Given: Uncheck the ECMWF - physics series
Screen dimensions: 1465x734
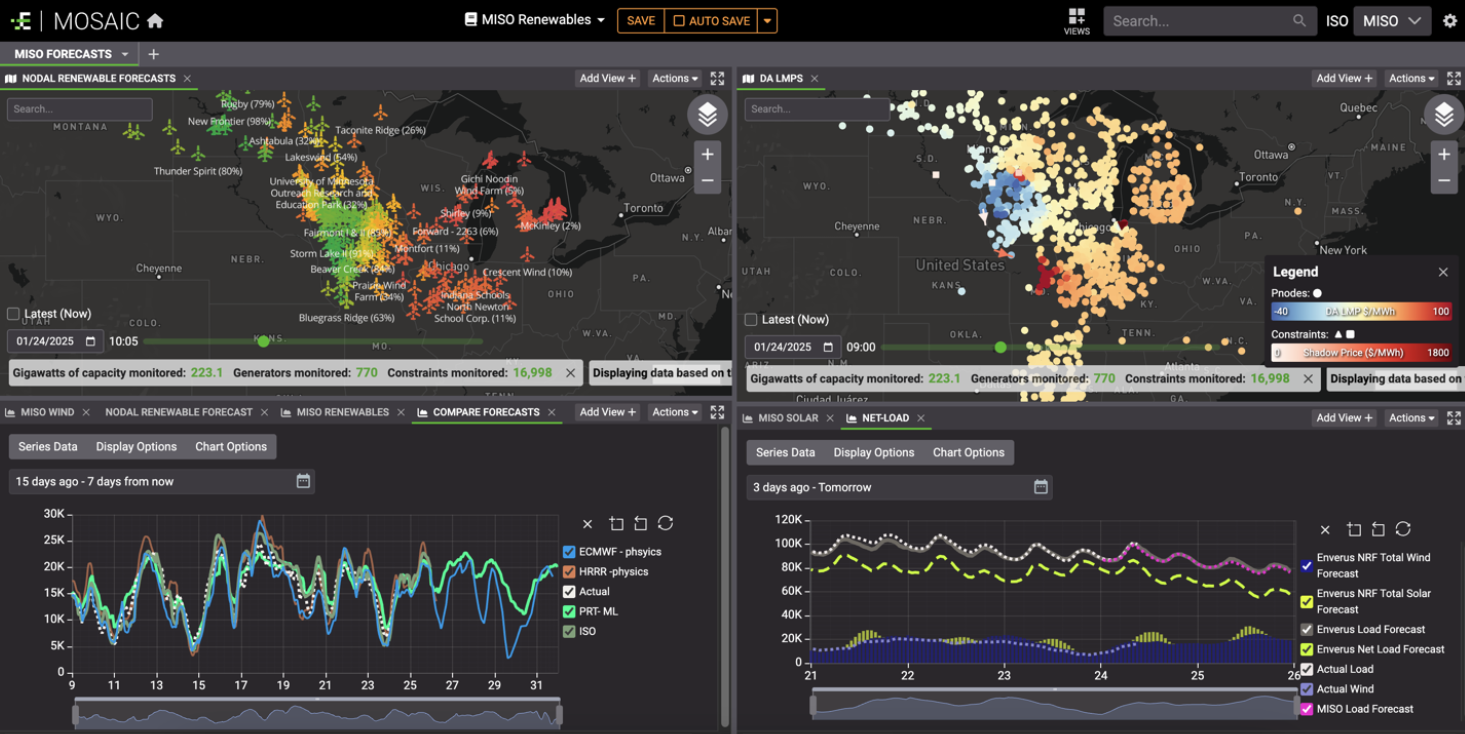Looking at the screenshot, I should tap(569, 552).
